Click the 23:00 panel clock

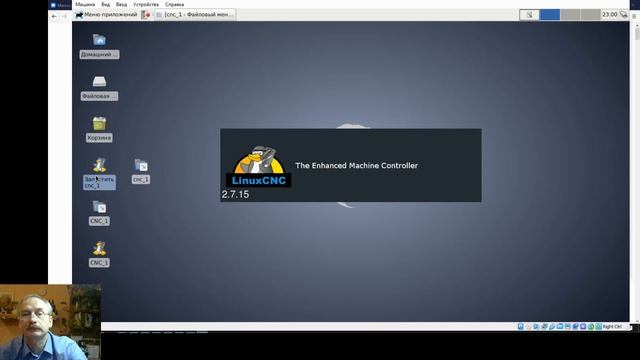point(609,15)
